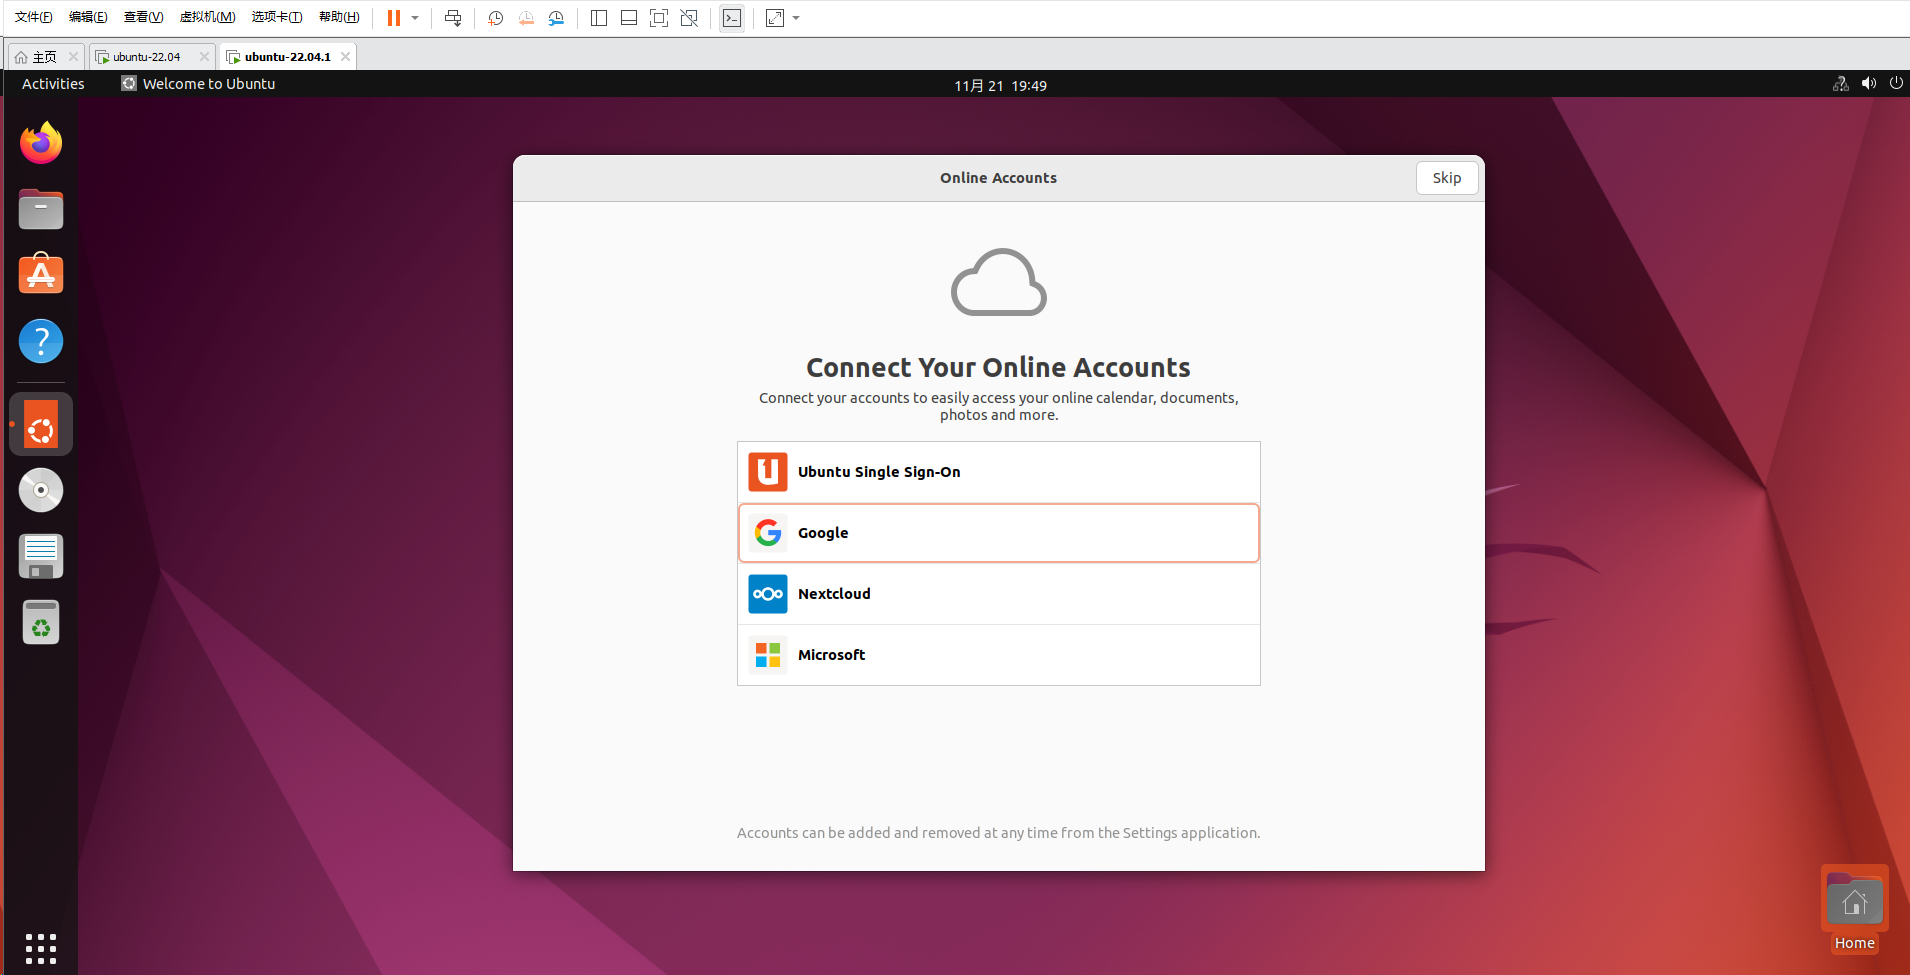This screenshot has height=975, width=1910.
Task: Open the Home folder desktop icon
Action: (x=1854, y=910)
